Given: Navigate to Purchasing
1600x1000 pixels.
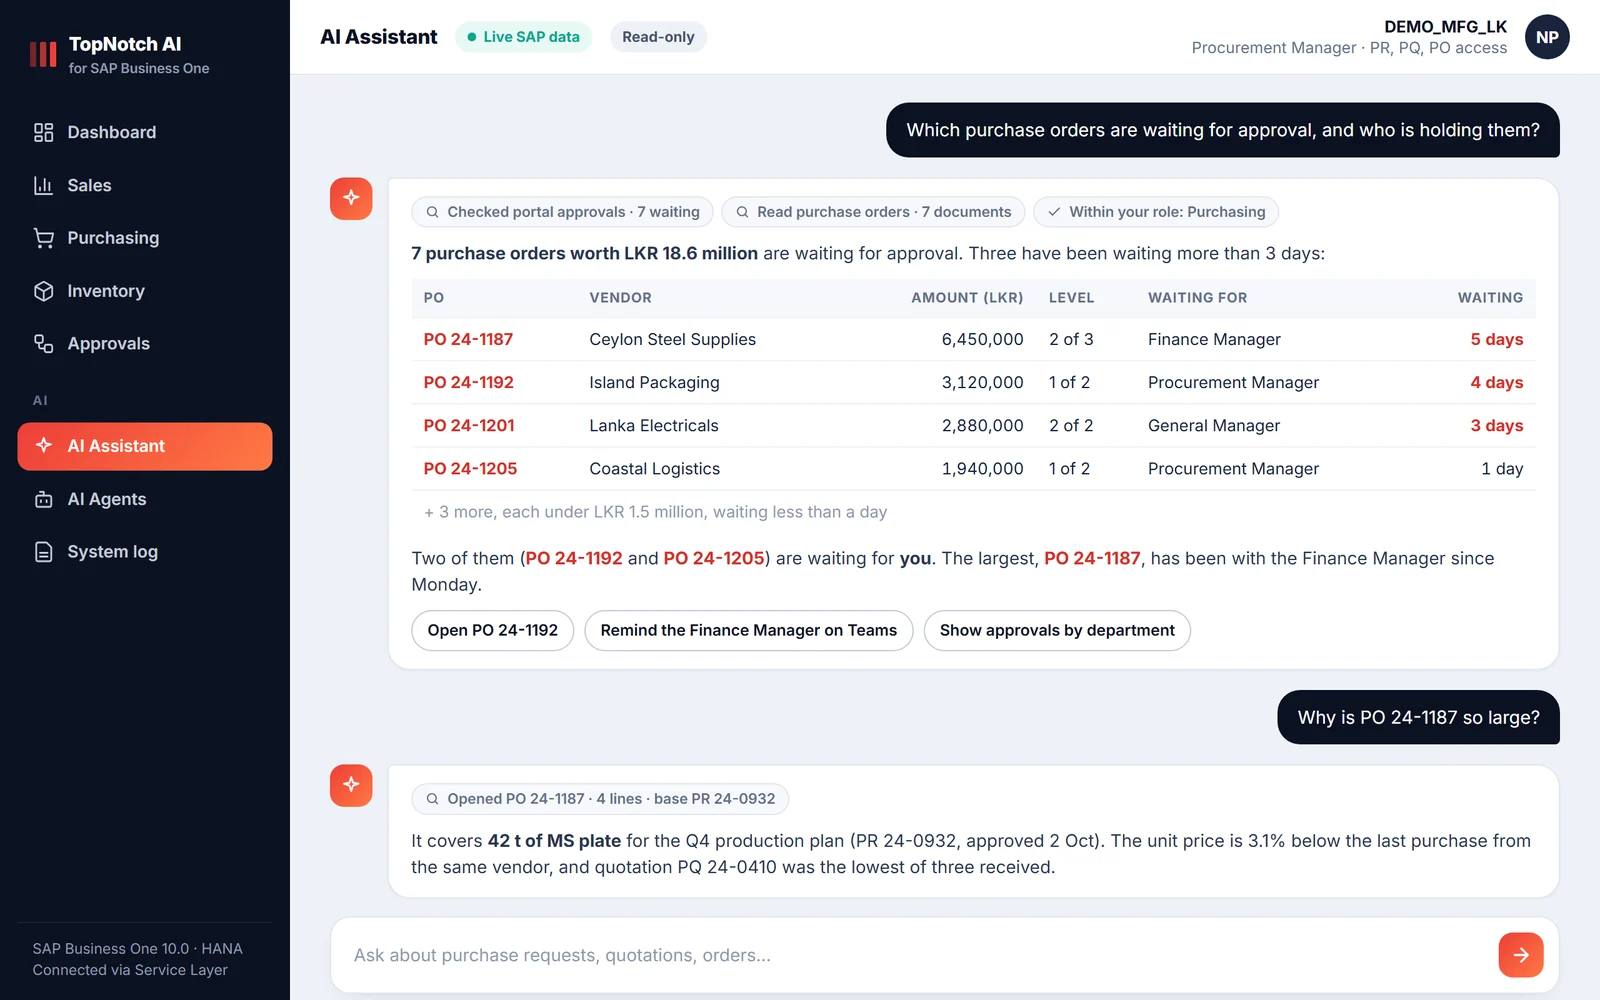Looking at the screenshot, I should pyautogui.click(x=145, y=238).
